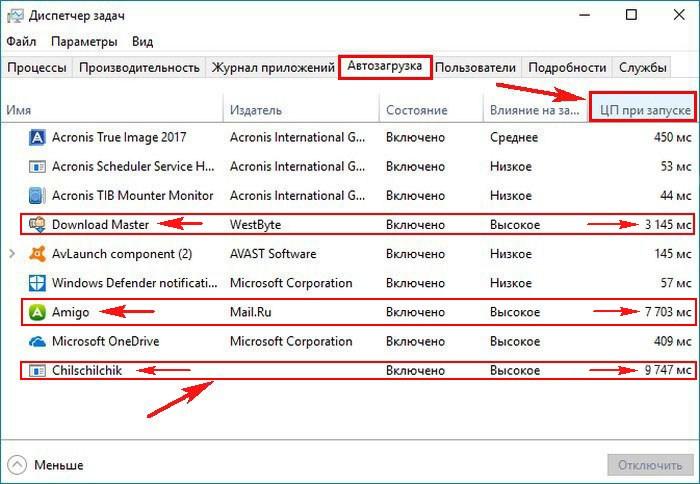Select Acronis TIB Mounter Monitor name
Screen dimensions: 700x484
133,196
